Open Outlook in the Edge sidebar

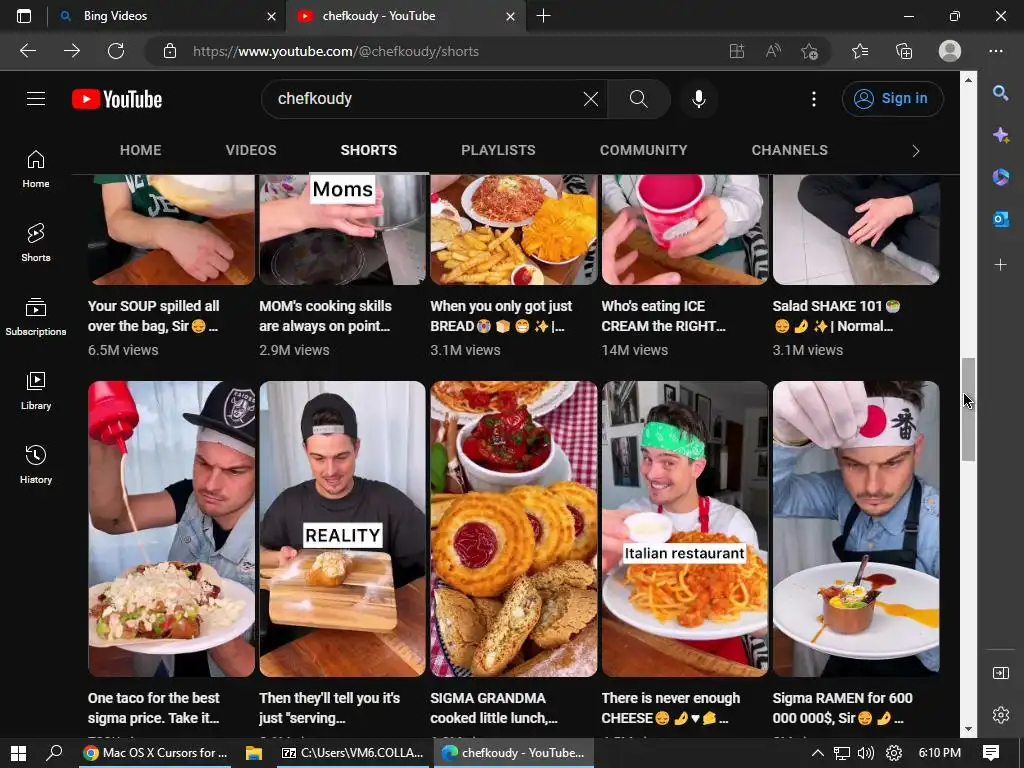[x=1000, y=219]
